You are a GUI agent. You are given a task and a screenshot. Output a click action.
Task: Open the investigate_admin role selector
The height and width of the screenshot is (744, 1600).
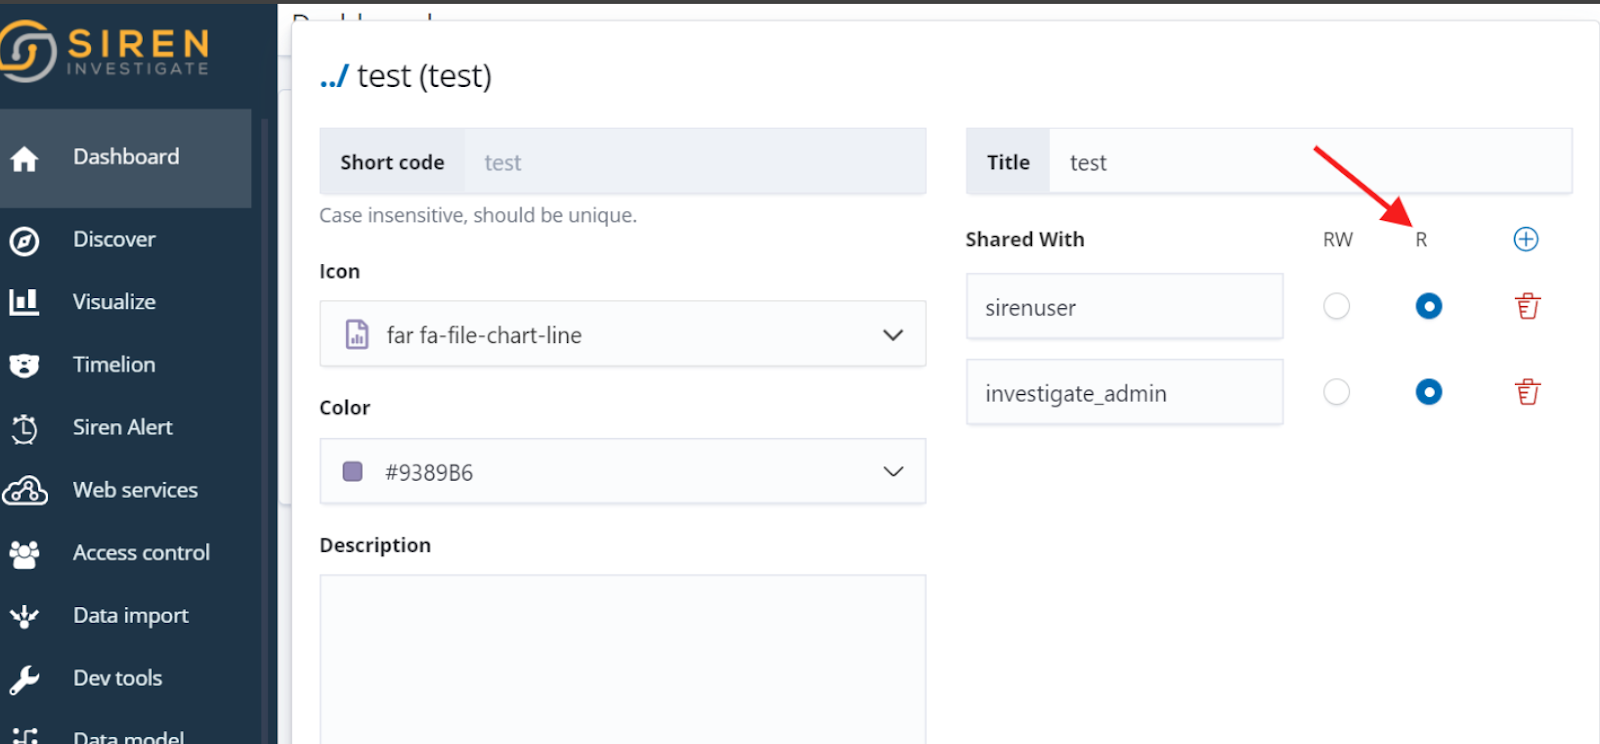tap(1124, 393)
